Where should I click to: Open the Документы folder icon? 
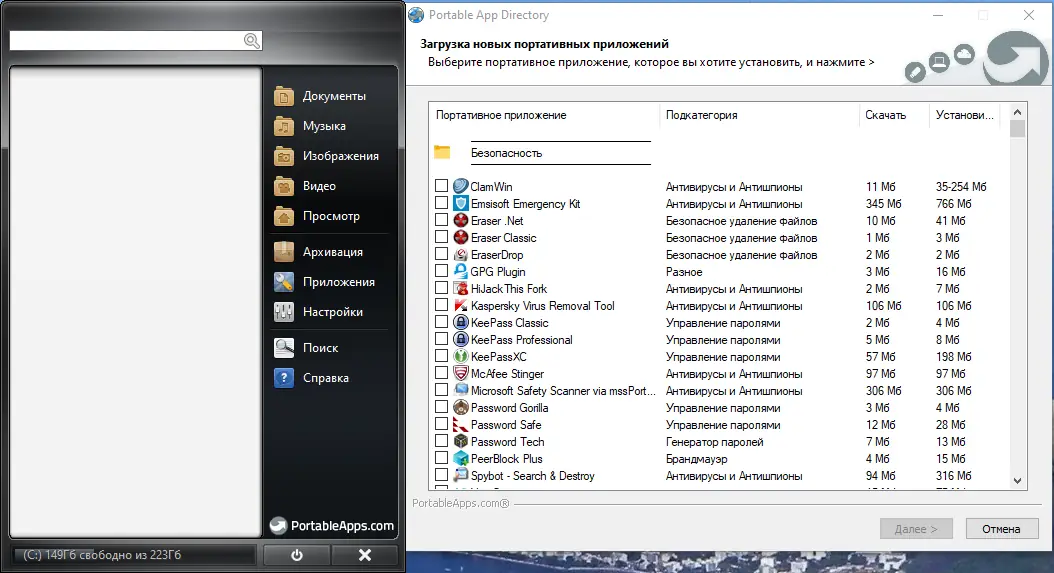click(x=284, y=96)
